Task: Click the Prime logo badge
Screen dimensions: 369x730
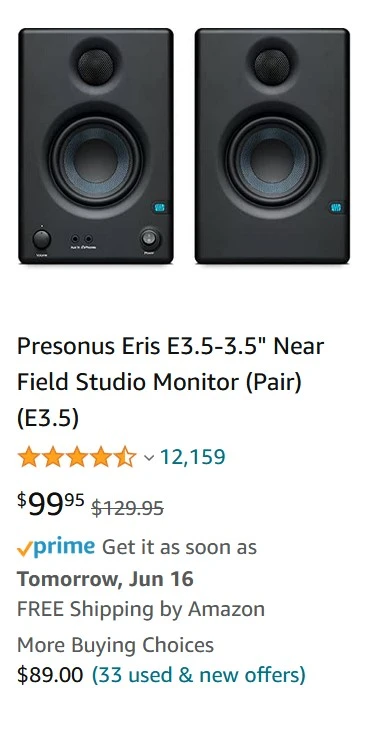Action: 64,547
